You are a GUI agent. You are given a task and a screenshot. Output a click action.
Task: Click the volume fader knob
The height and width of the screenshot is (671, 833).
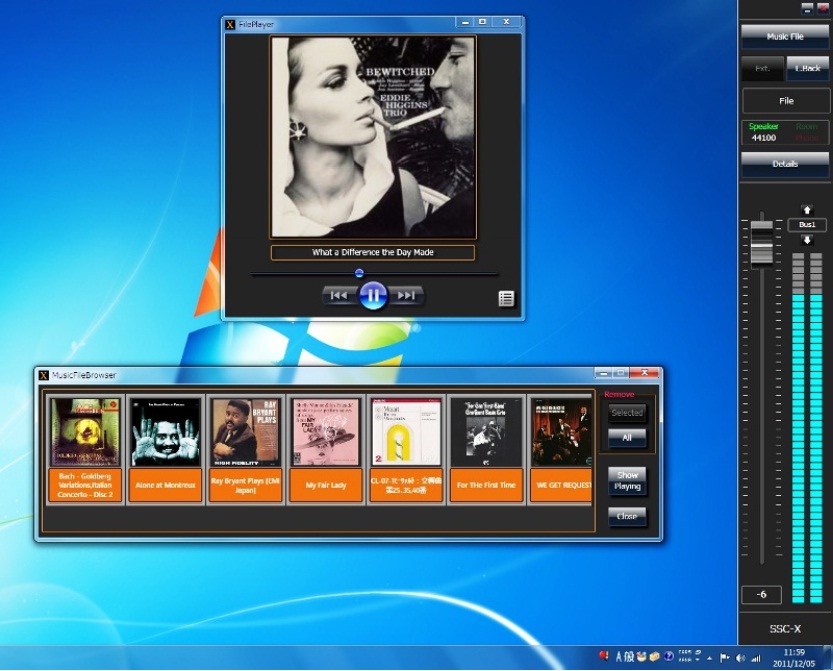coord(762,240)
